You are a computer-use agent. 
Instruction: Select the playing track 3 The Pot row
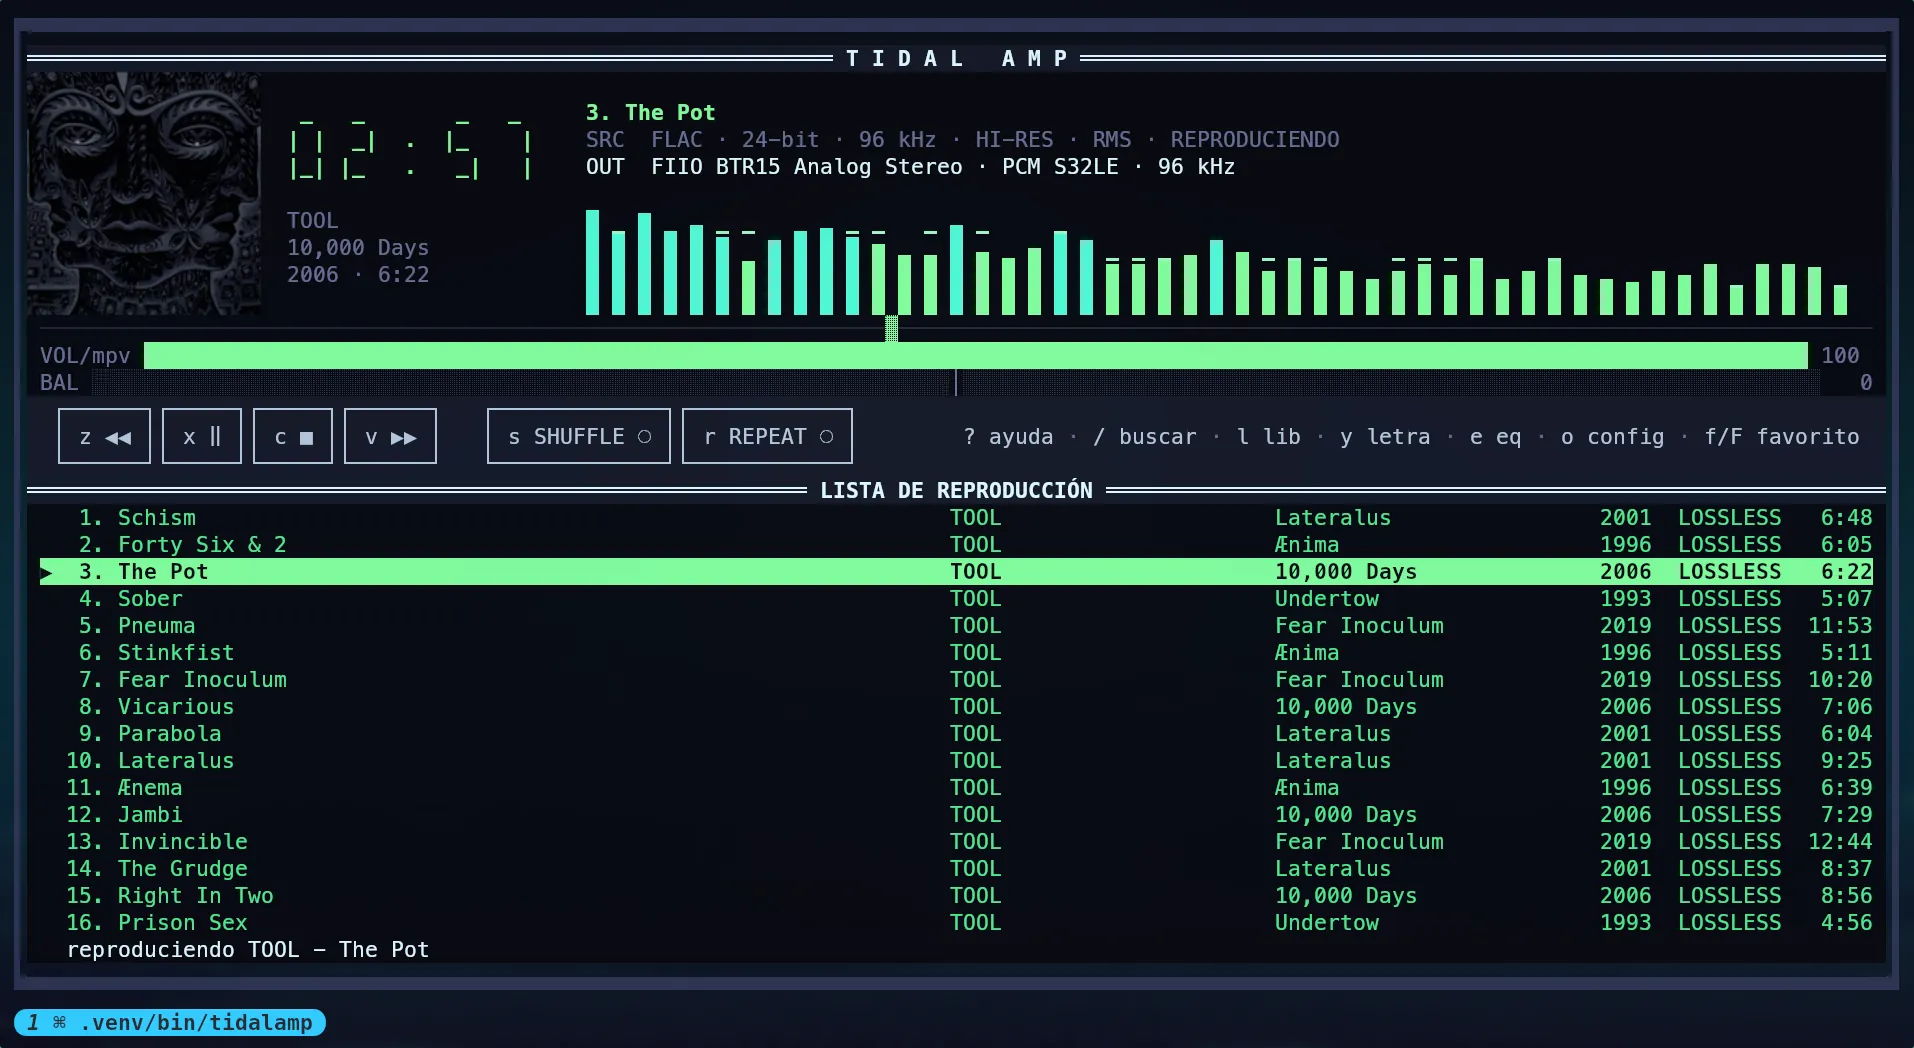pos(956,572)
